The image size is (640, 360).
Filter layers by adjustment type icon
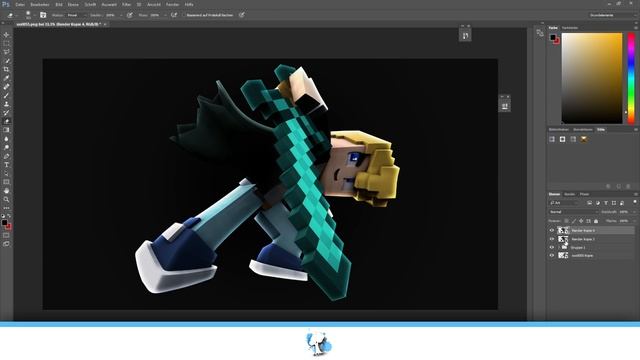click(598, 203)
